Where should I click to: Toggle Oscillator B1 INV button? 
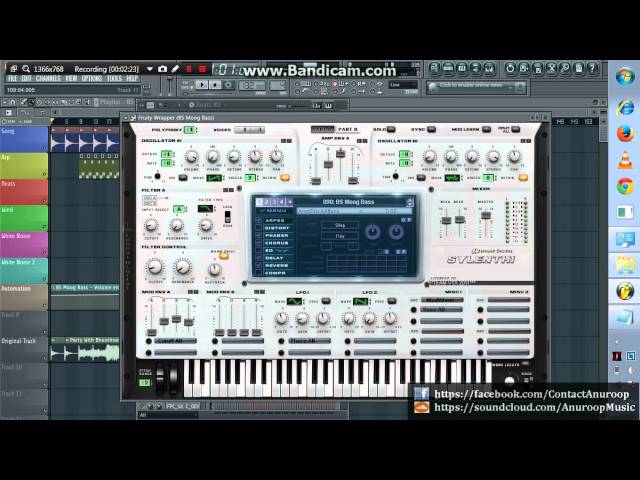421,178
